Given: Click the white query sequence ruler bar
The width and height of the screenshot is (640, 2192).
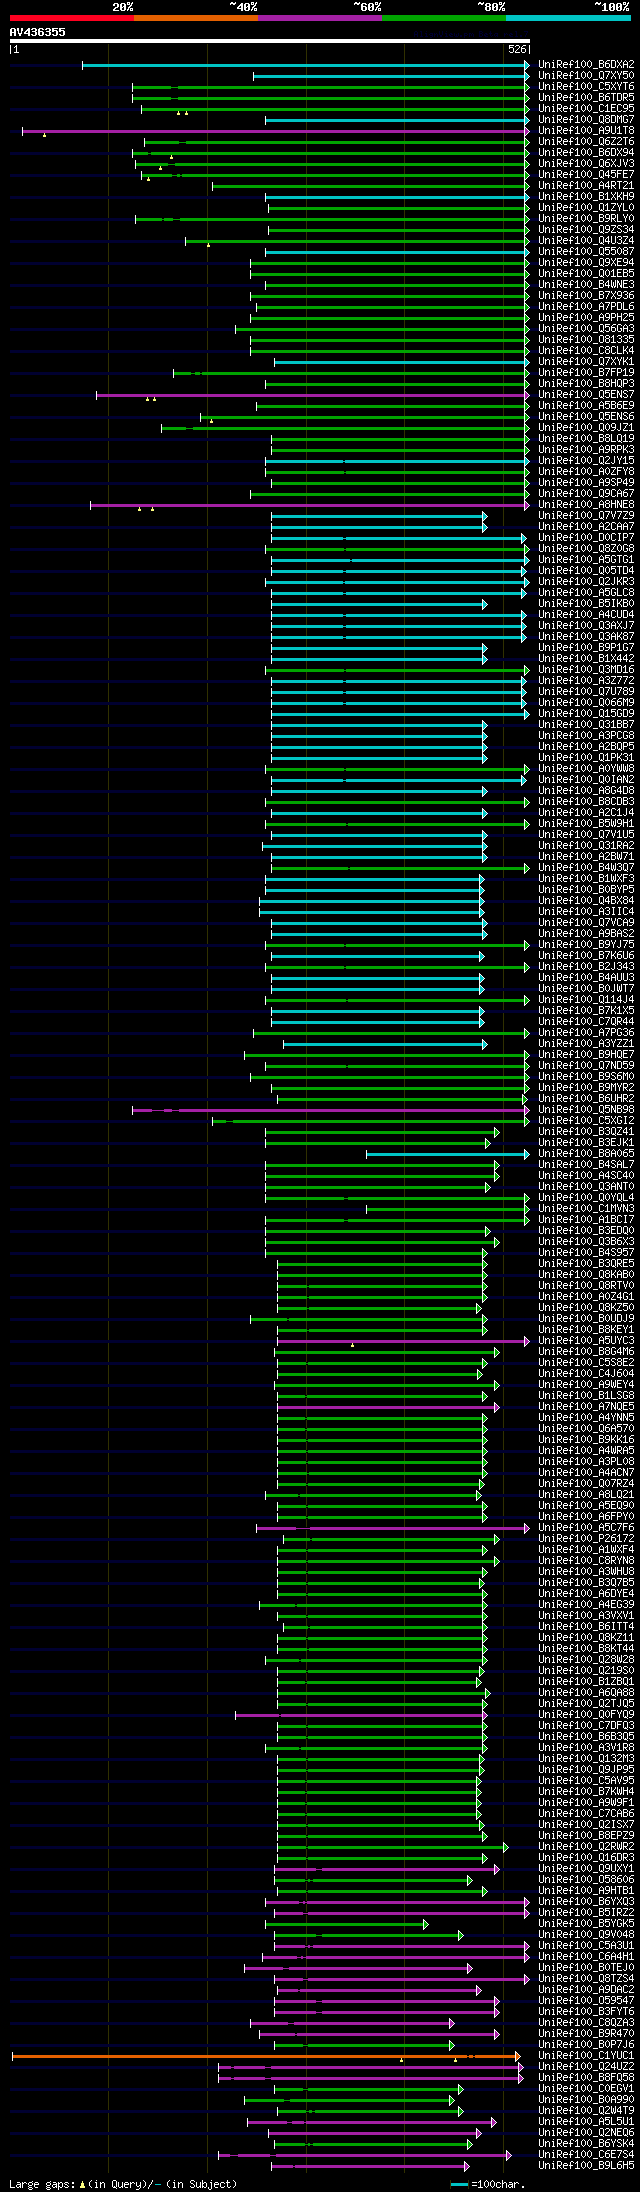Looking at the screenshot, I should tap(269, 41).
